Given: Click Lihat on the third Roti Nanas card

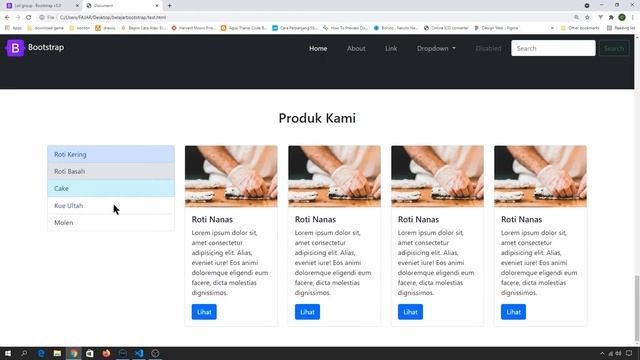Looking at the screenshot, I should 410,312.
